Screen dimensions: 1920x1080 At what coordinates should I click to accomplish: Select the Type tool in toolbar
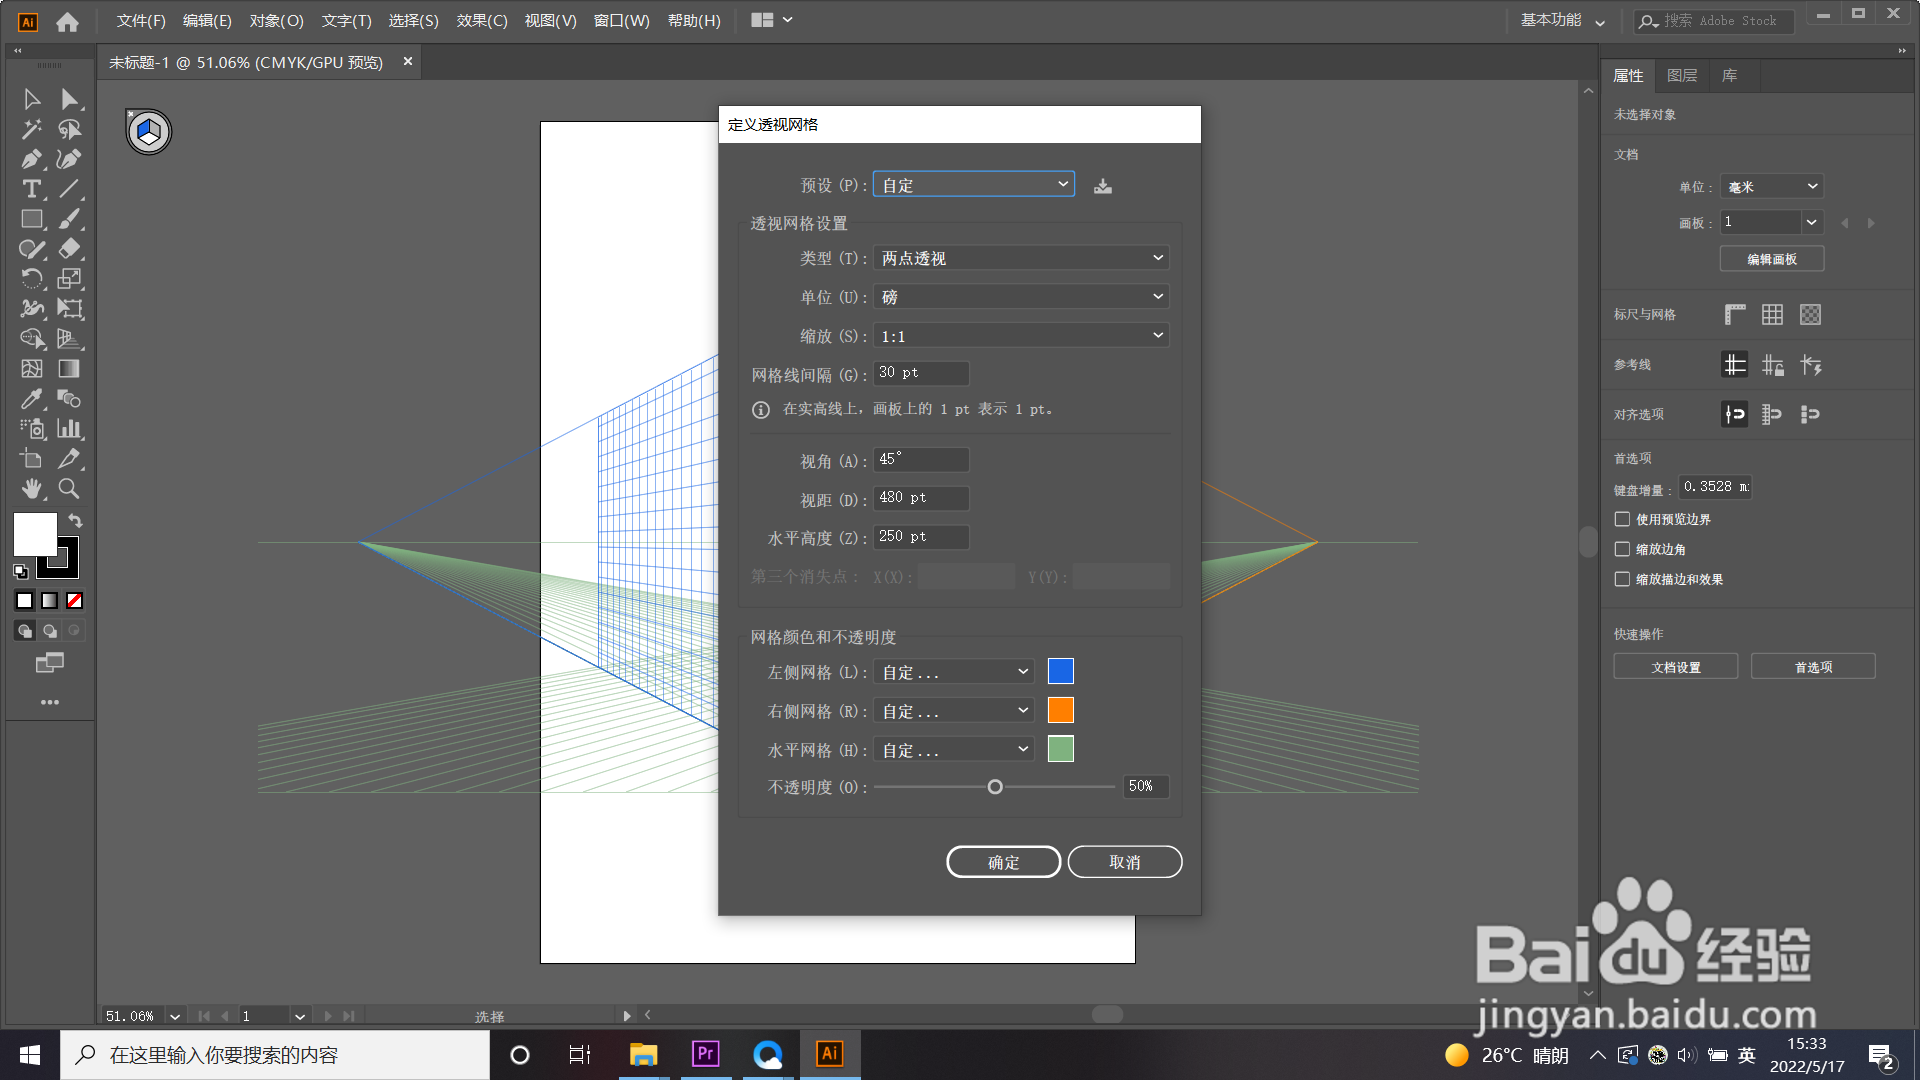pos(31,189)
